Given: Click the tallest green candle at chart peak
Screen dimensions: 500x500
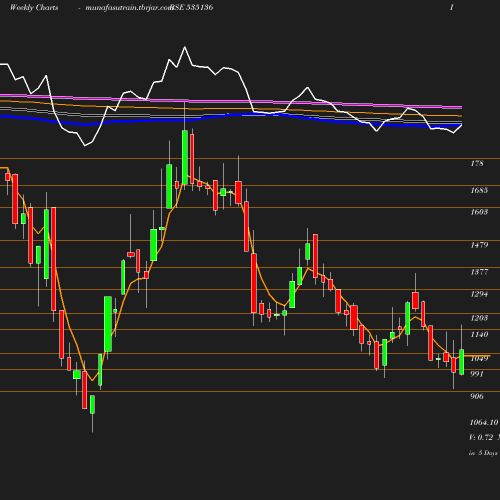Looking at the screenshot, I should [185, 157].
